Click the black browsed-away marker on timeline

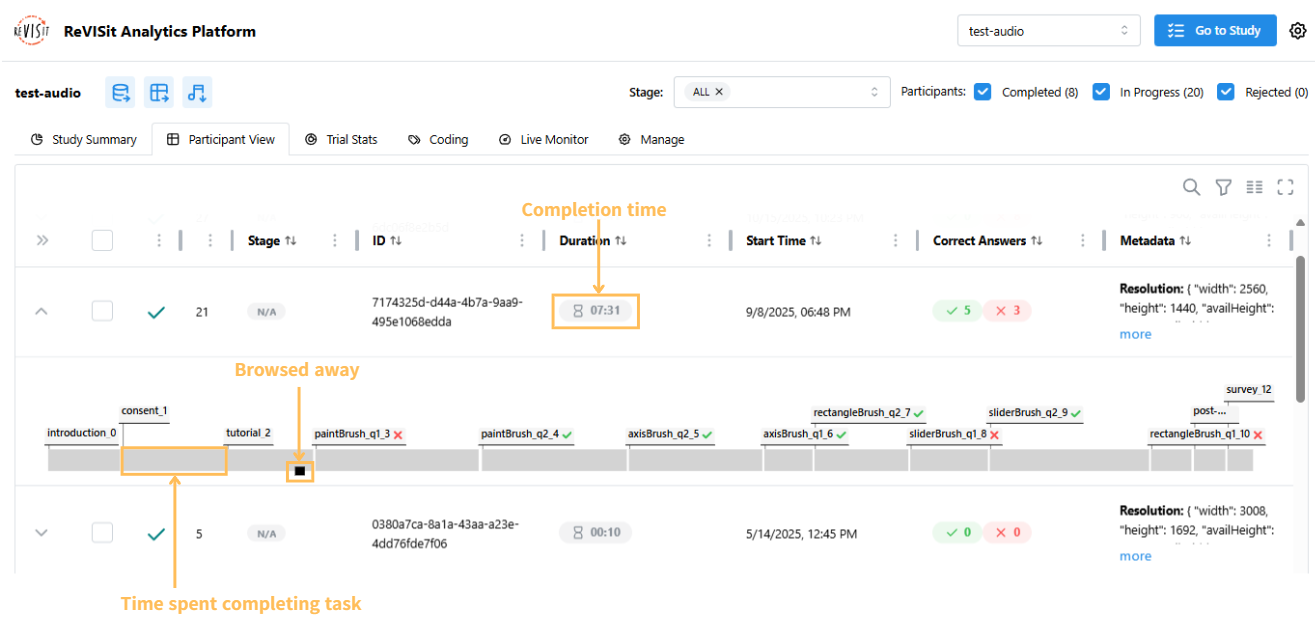point(300,470)
